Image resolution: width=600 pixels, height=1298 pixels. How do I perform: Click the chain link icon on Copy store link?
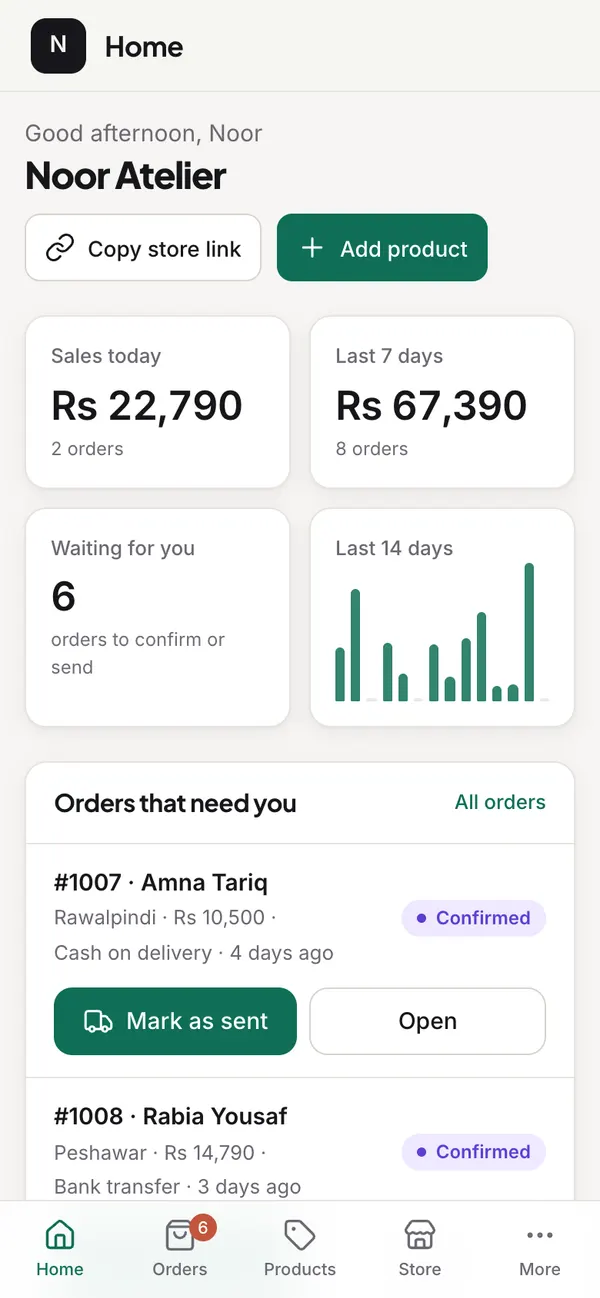60,248
